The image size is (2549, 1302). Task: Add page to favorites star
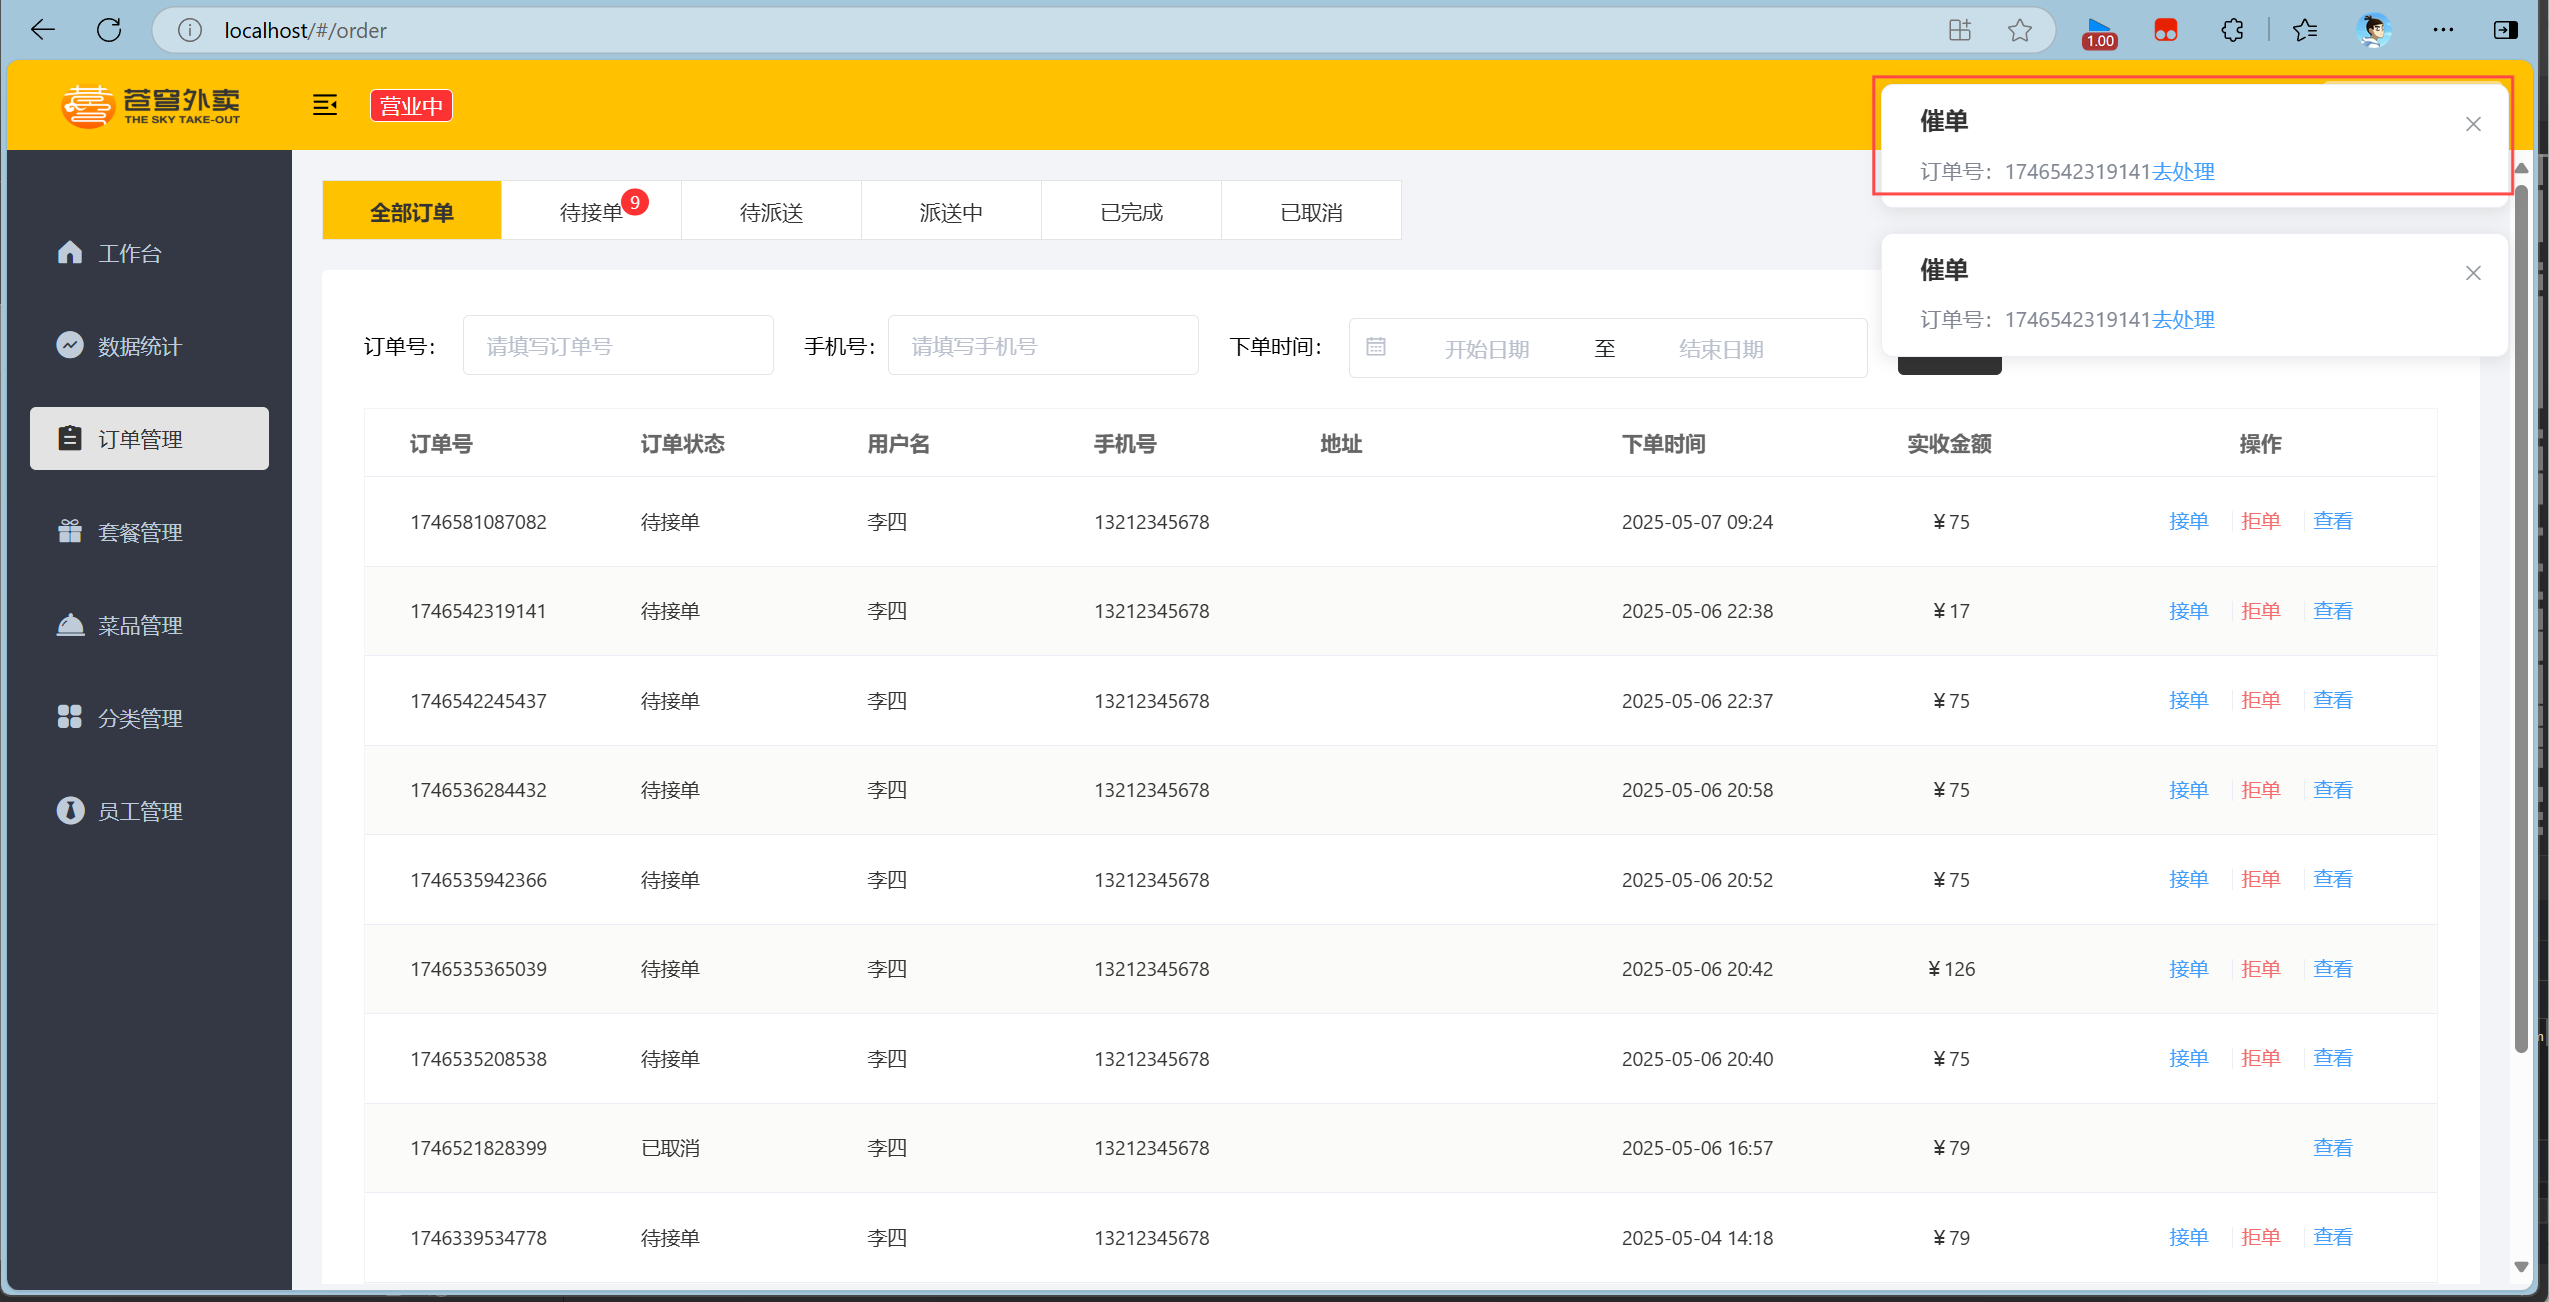click(2019, 30)
